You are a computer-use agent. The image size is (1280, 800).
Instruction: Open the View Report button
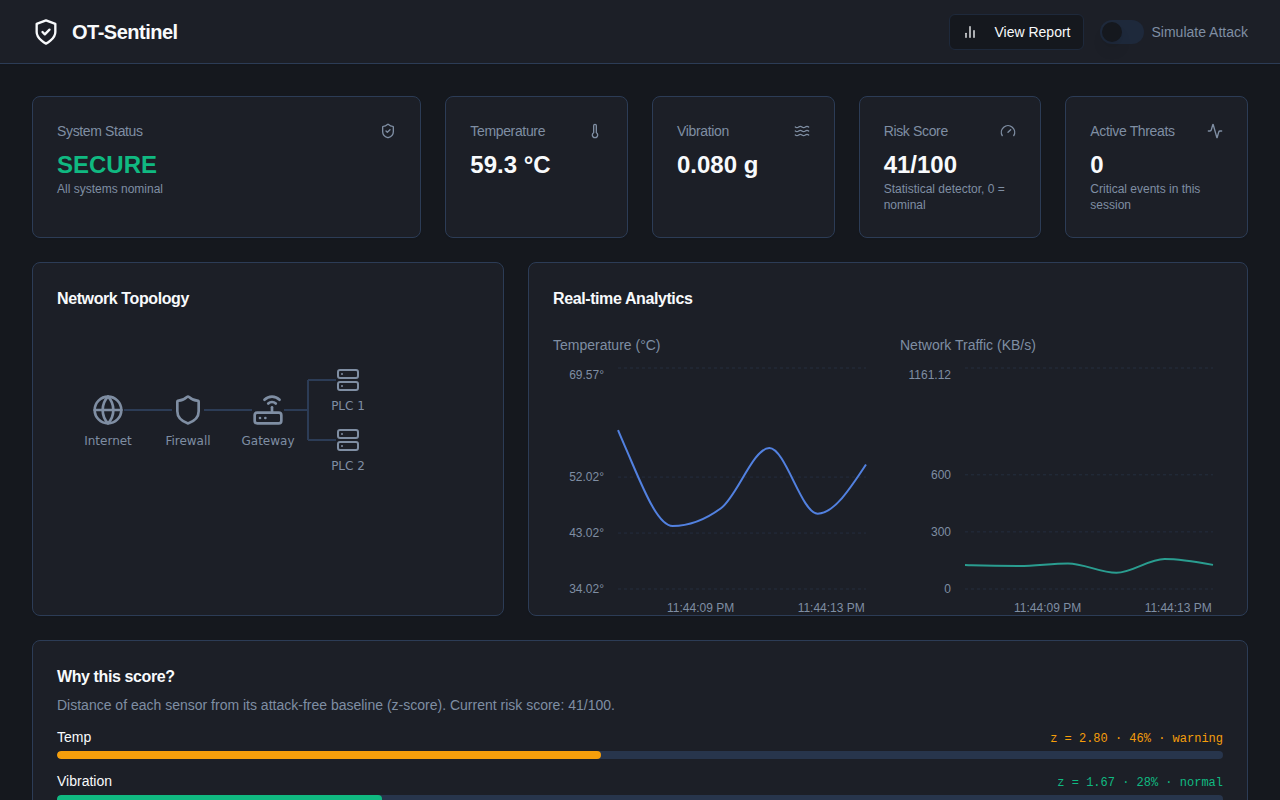point(1016,32)
